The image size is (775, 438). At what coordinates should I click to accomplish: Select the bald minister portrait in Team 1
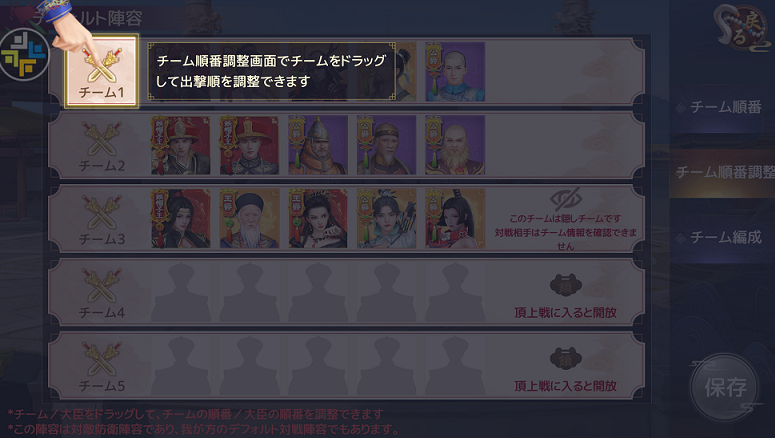[x=455, y=72]
